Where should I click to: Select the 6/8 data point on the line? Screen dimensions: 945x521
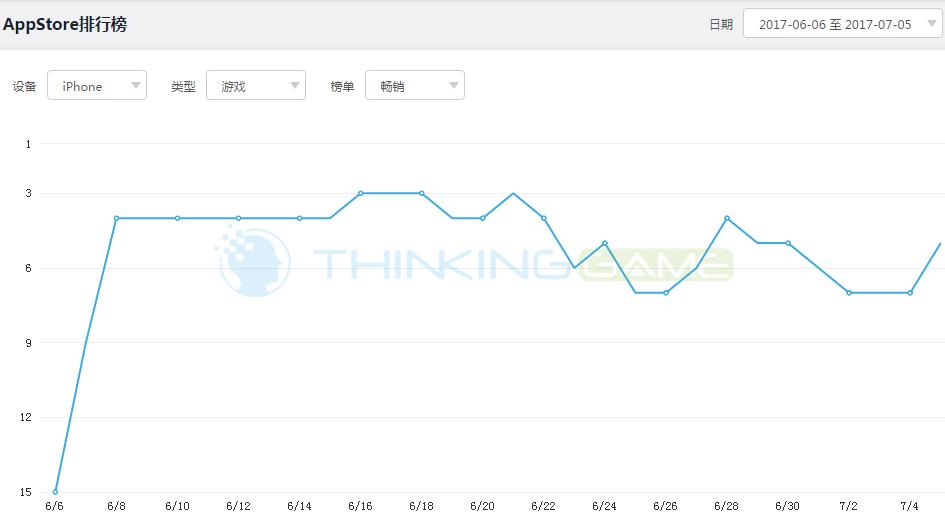(116, 218)
